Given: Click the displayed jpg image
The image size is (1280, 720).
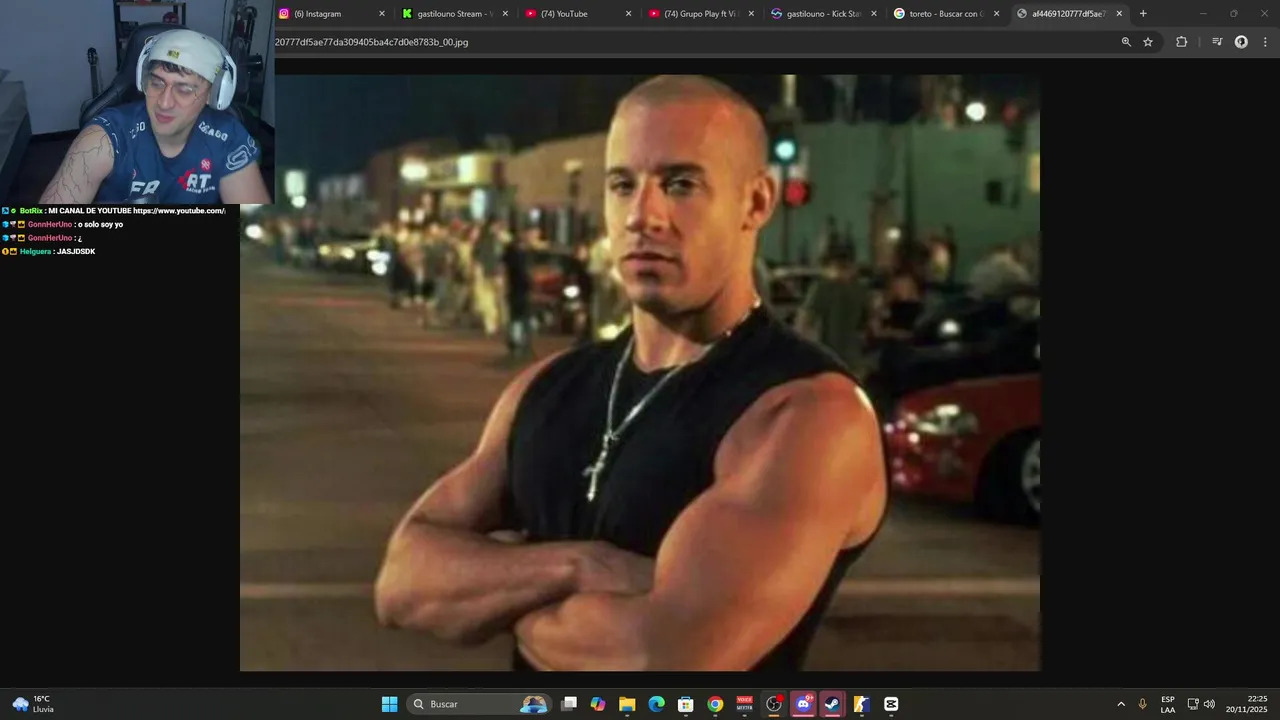Looking at the screenshot, I should pos(640,372).
